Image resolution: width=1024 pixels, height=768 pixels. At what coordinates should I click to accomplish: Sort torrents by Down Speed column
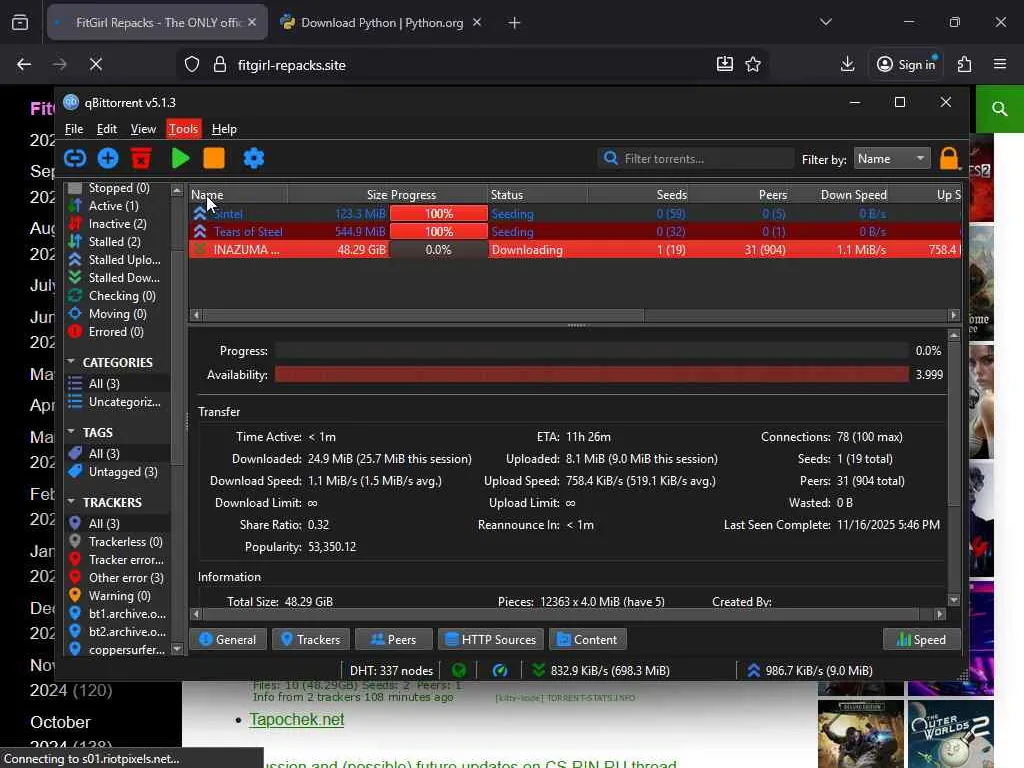pos(839,195)
